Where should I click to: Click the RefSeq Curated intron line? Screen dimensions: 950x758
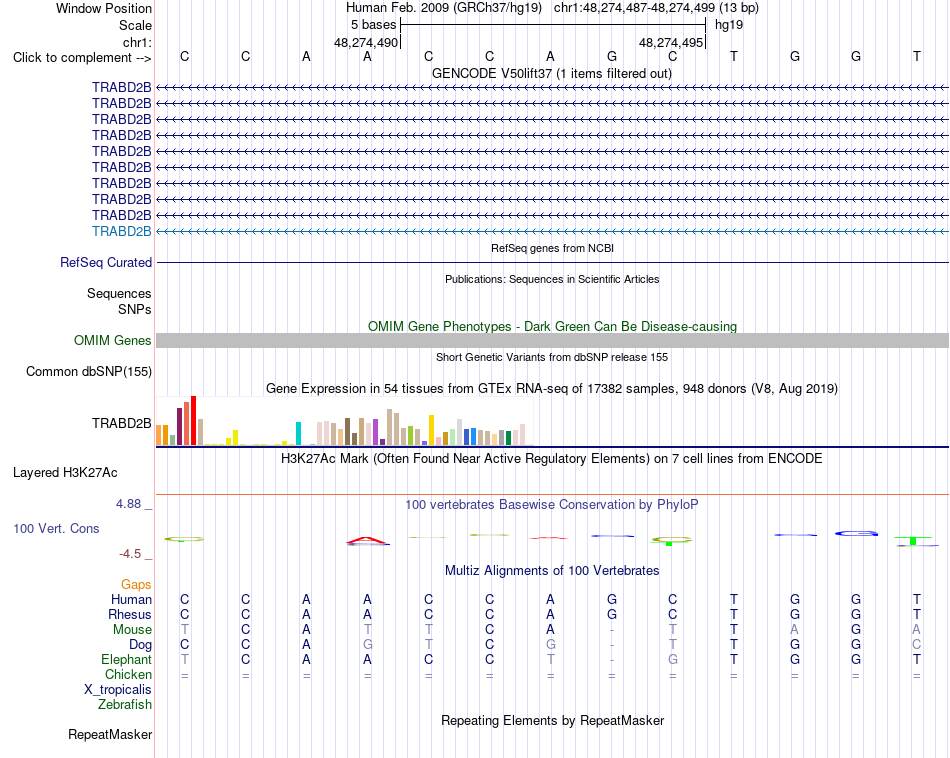552,262
